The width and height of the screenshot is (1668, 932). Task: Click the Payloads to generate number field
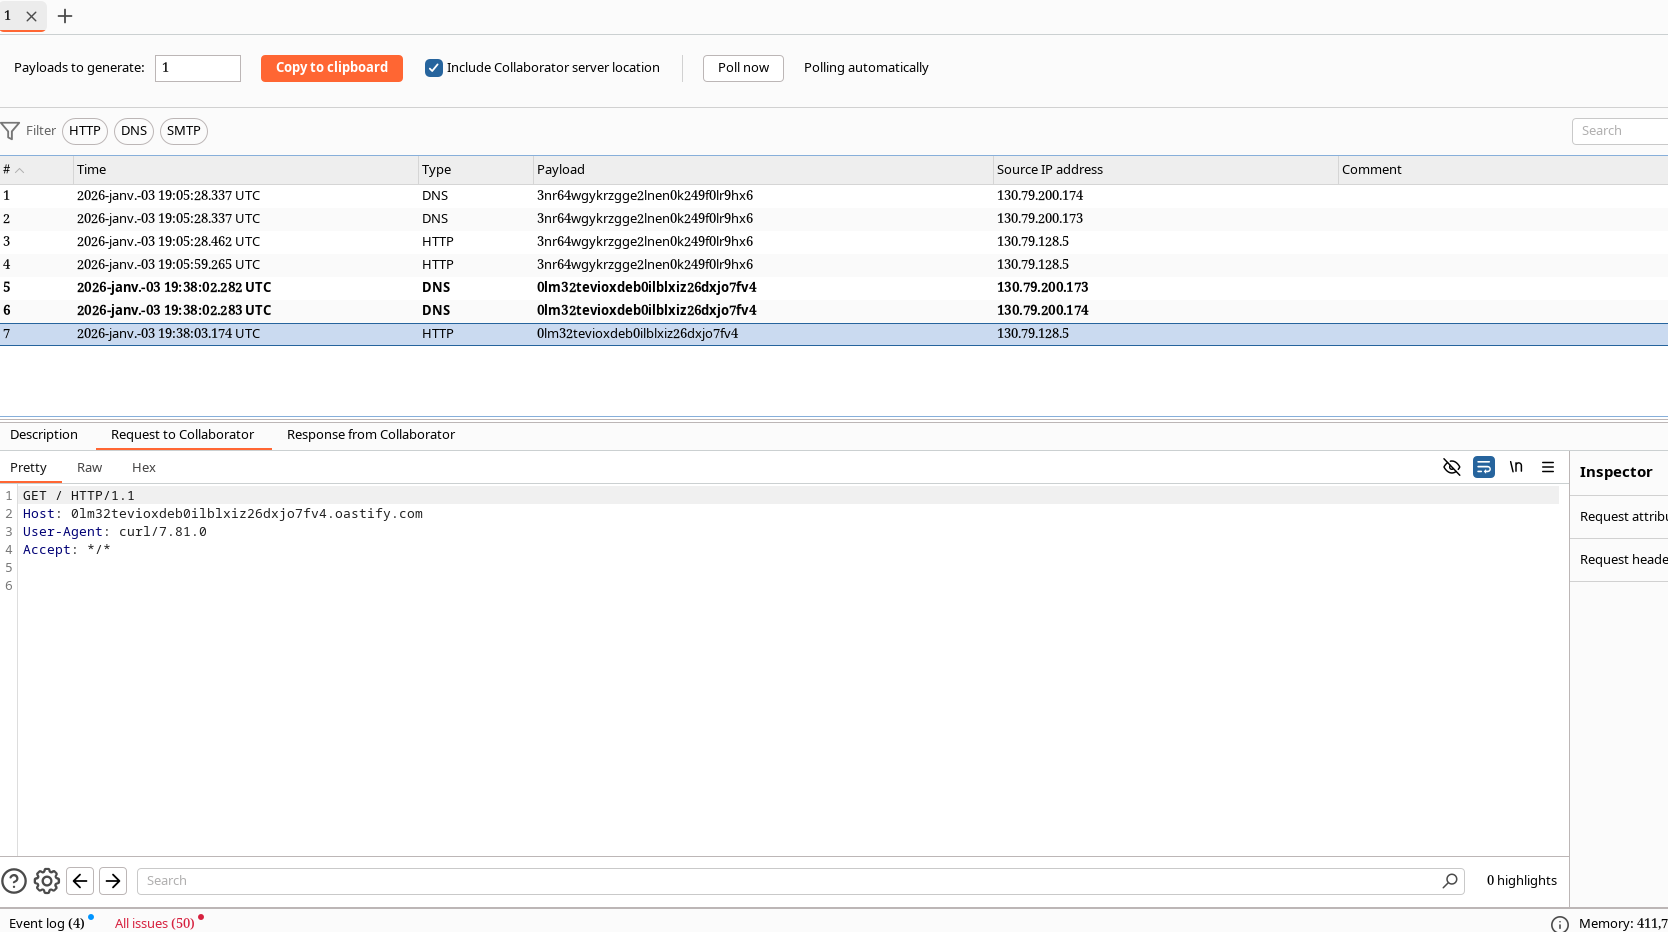pyautogui.click(x=198, y=68)
